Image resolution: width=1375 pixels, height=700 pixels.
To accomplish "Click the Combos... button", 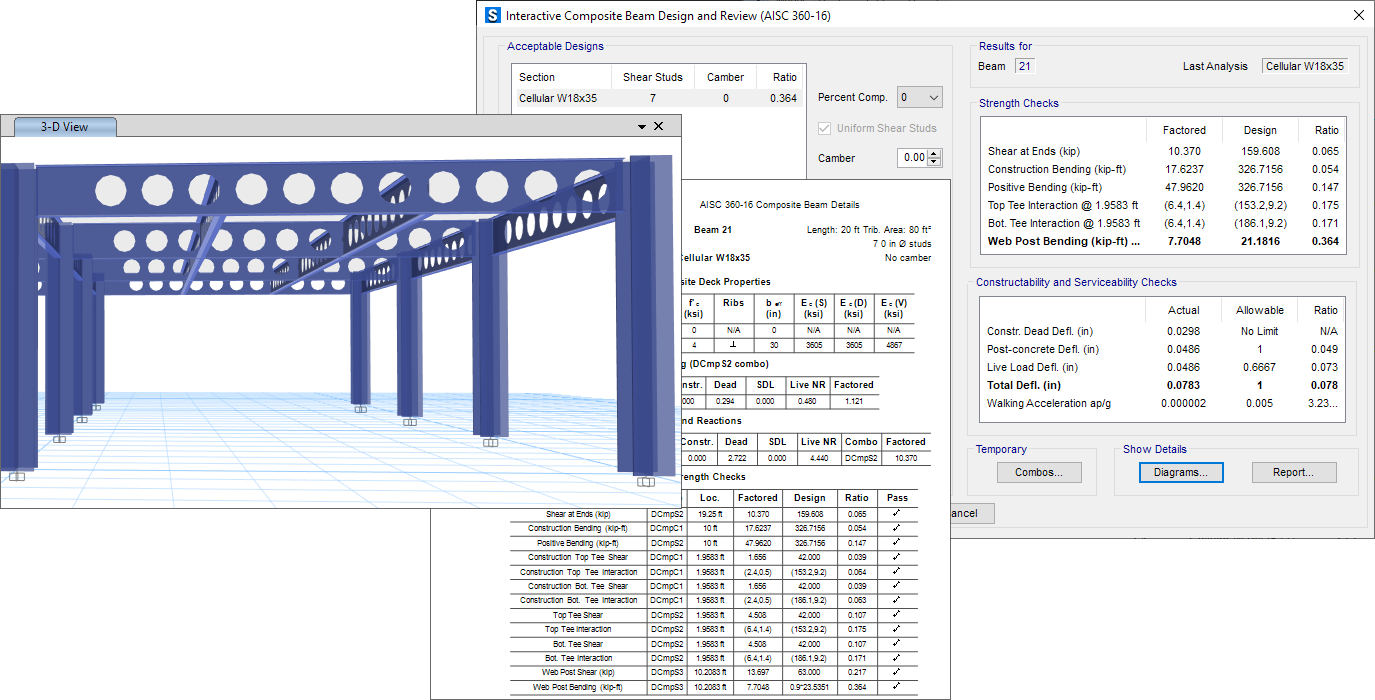I will [1039, 472].
